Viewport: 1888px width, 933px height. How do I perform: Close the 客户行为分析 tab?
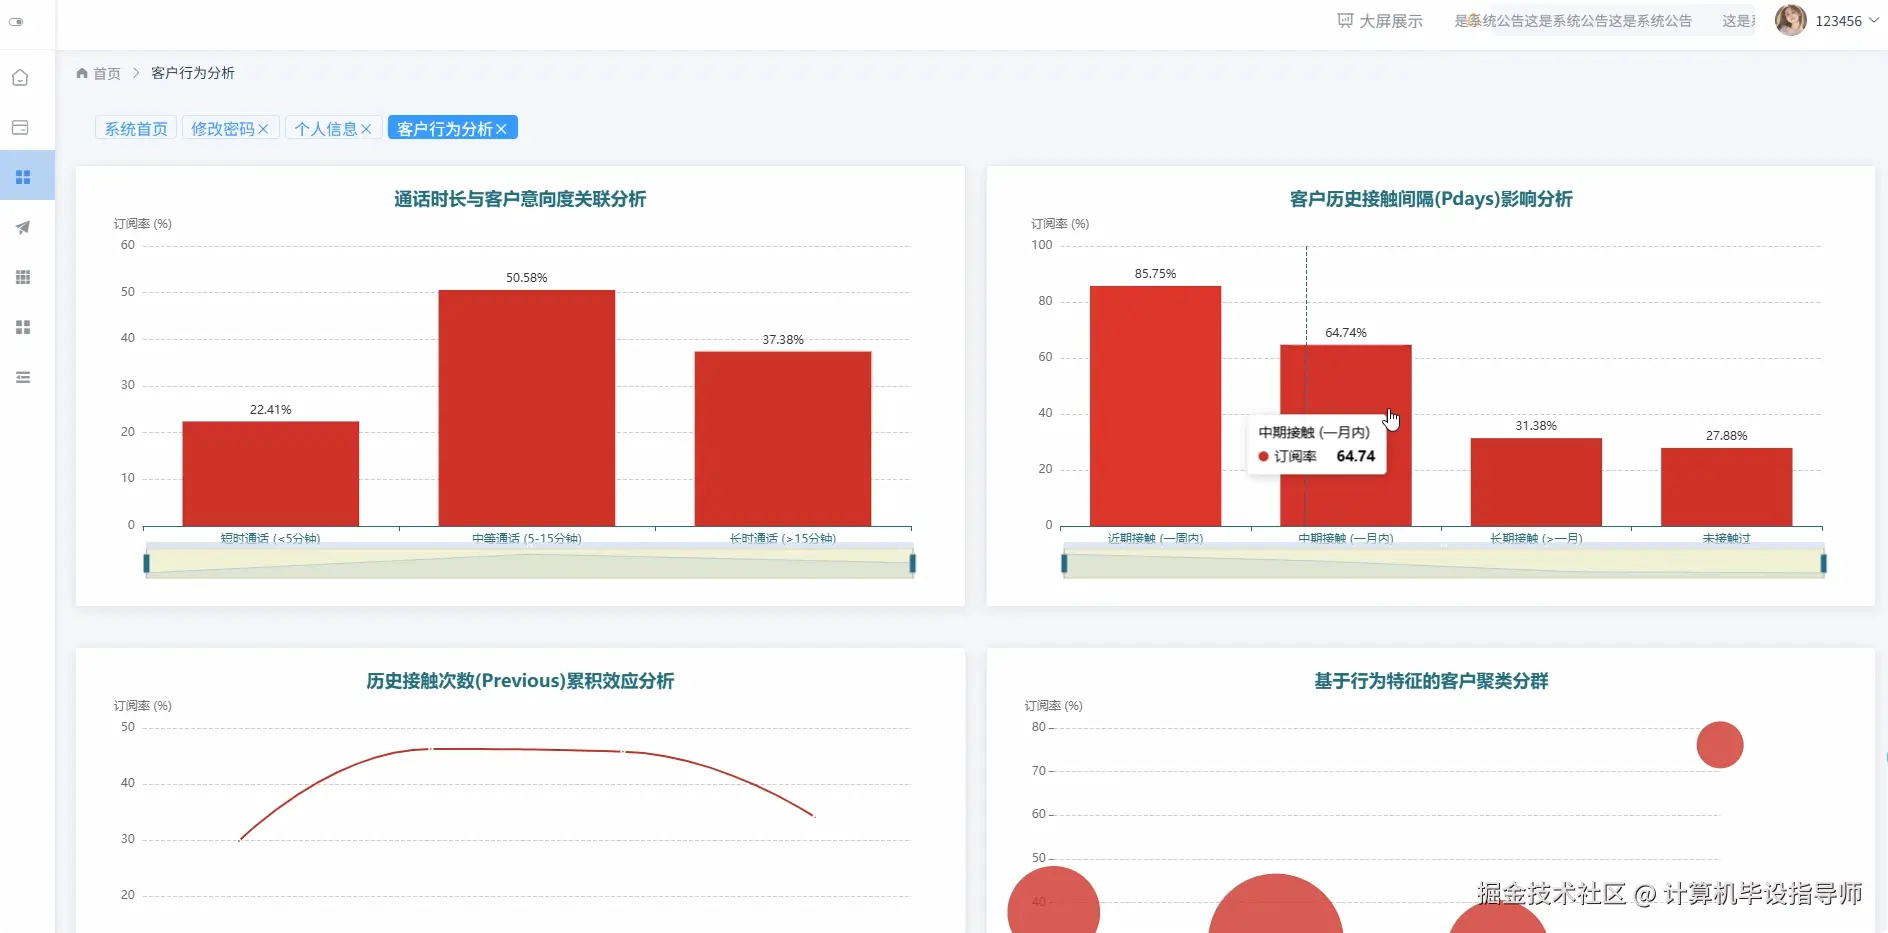(x=501, y=129)
